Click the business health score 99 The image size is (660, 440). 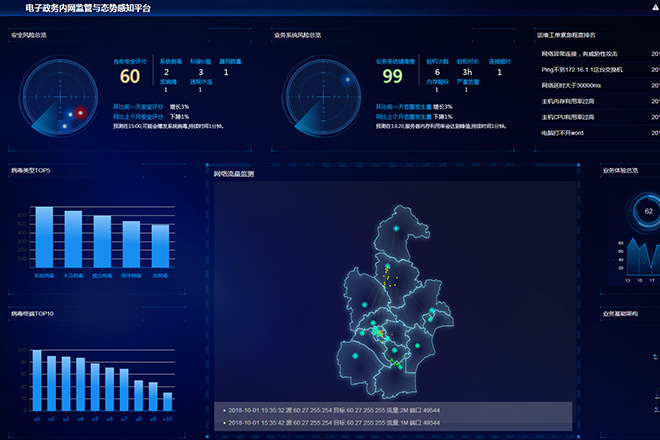(392, 77)
